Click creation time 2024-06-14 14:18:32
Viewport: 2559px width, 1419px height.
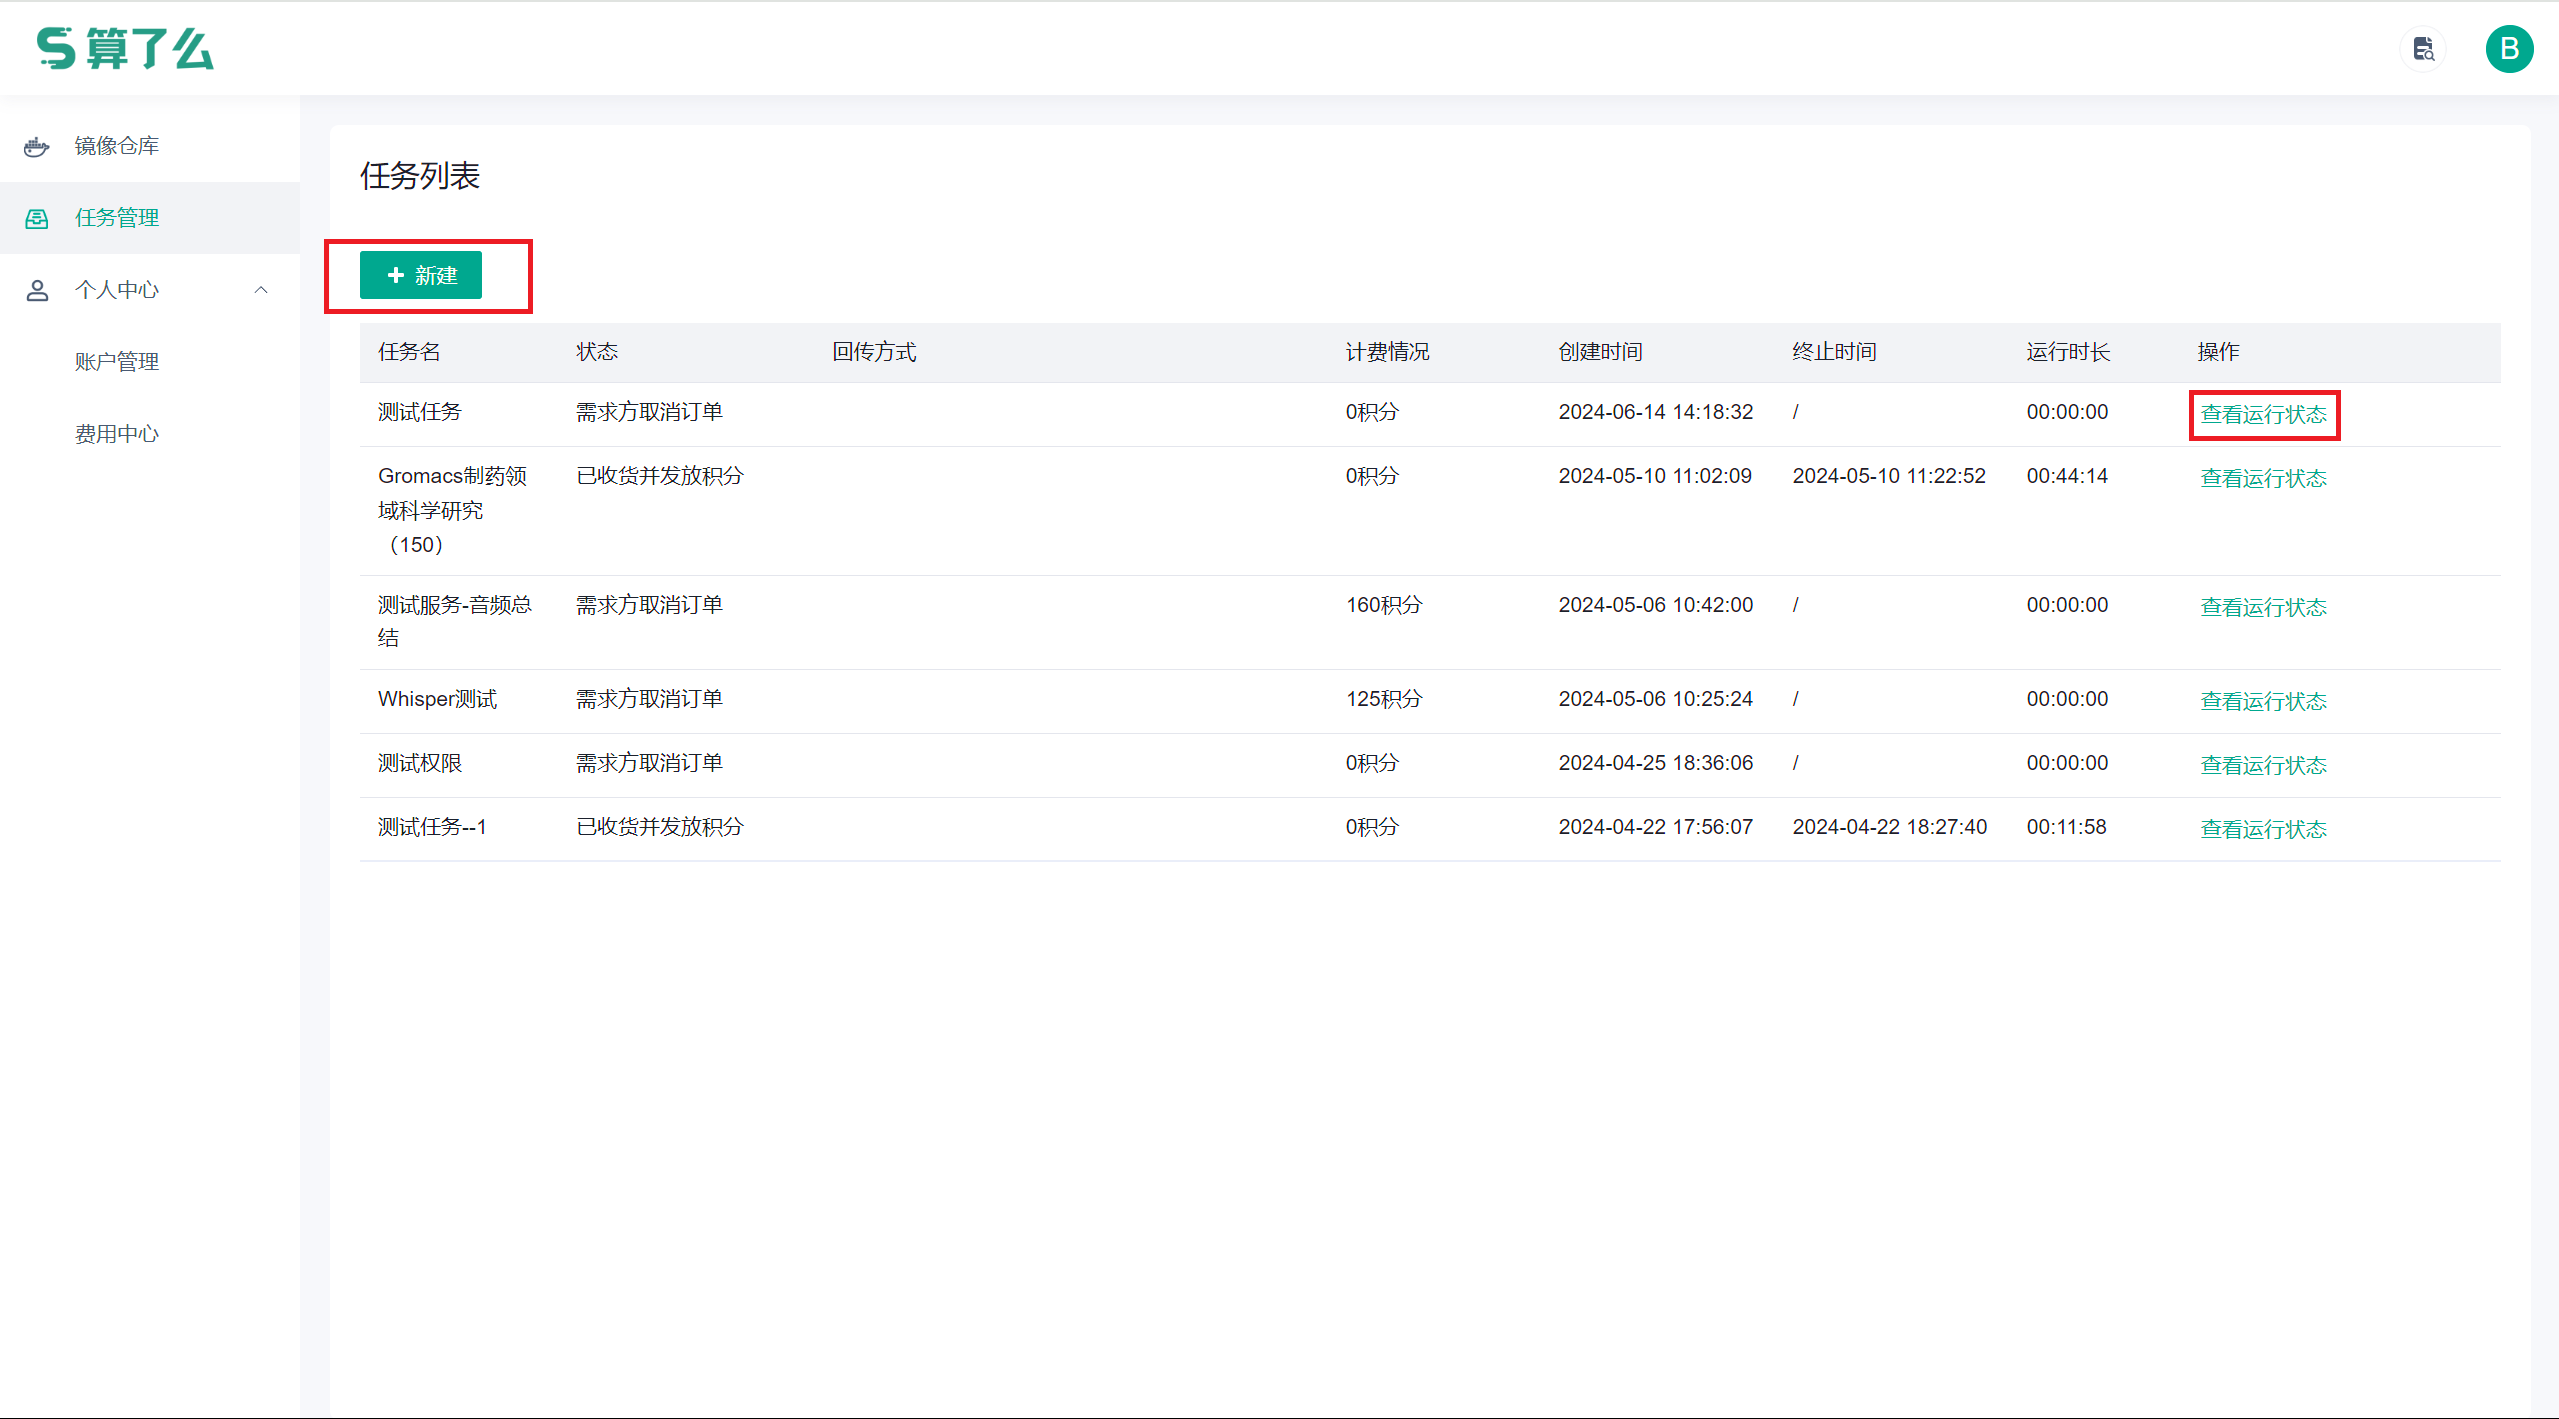point(1655,412)
